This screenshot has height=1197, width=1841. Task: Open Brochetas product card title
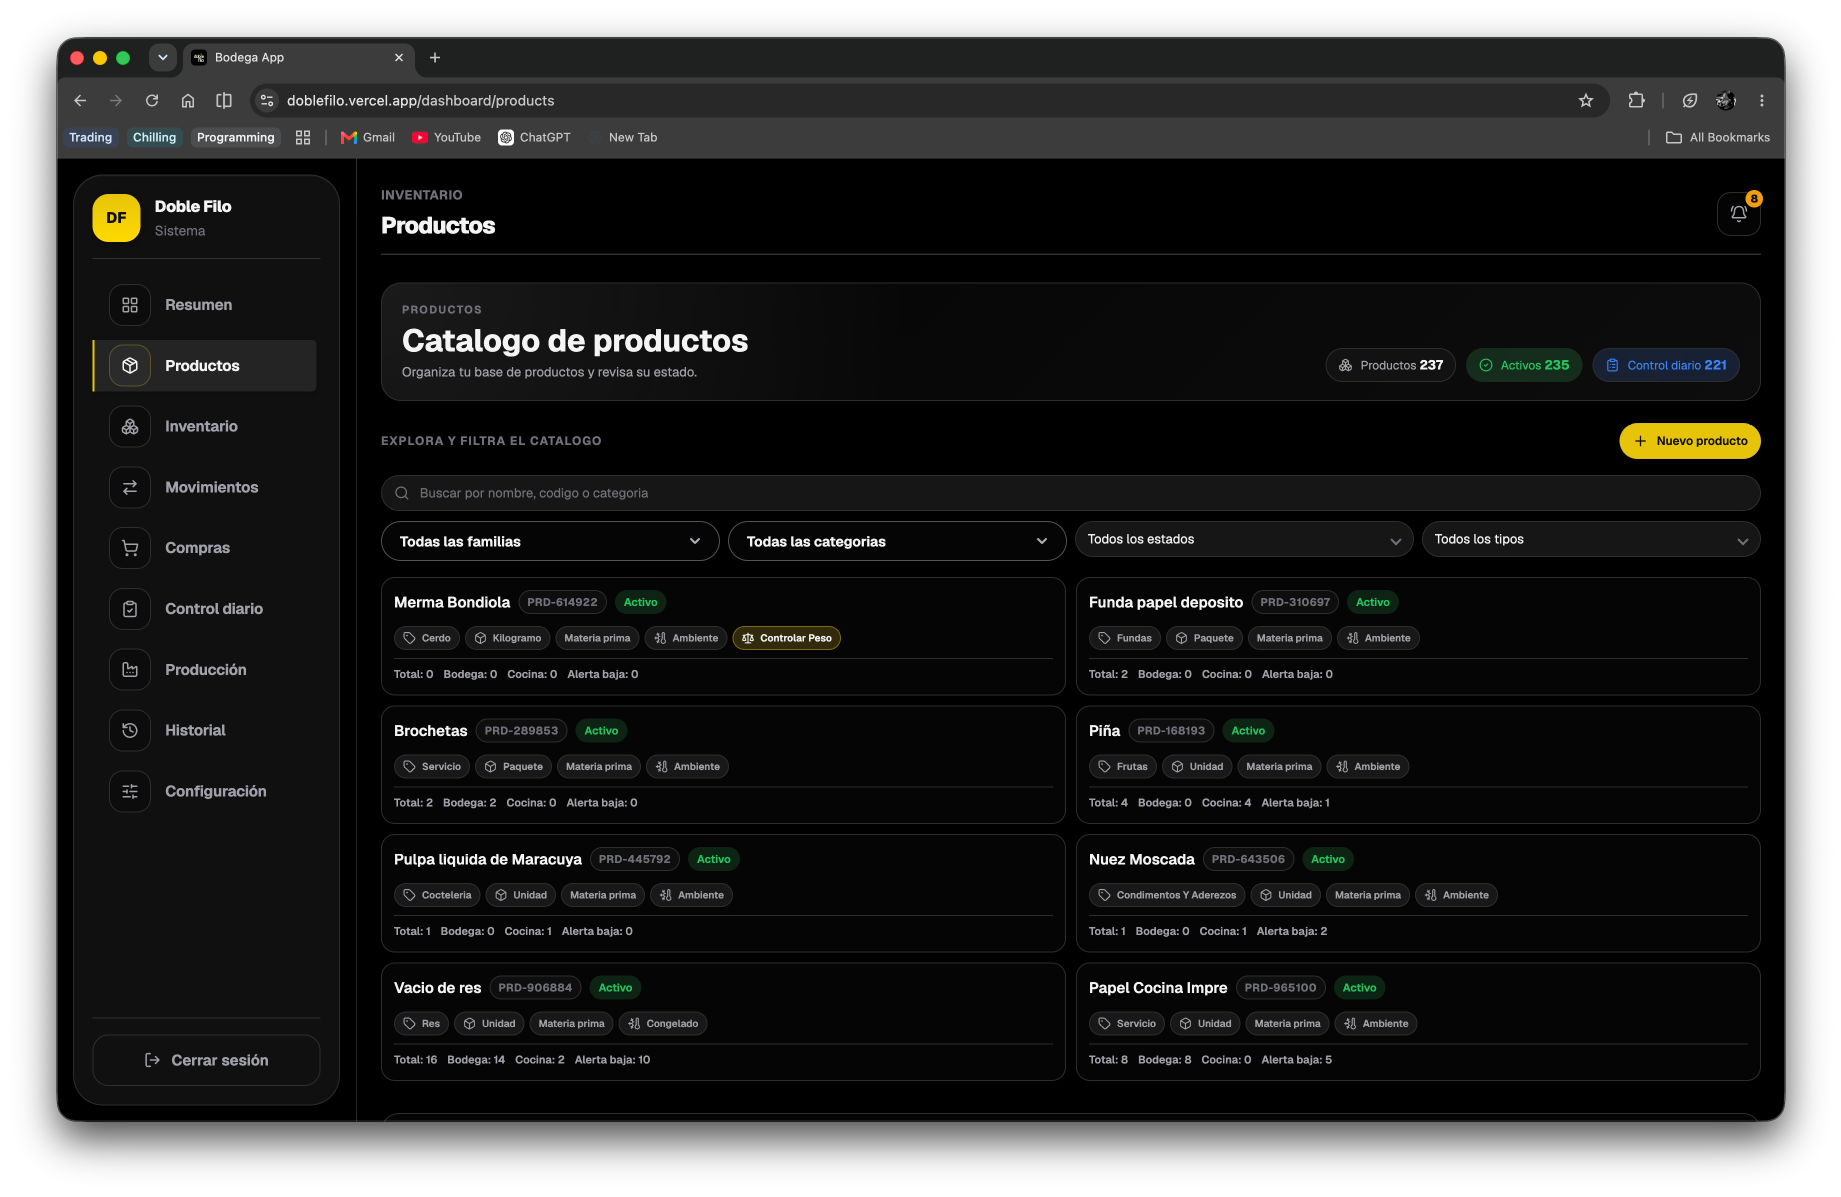[x=430, y=731]
